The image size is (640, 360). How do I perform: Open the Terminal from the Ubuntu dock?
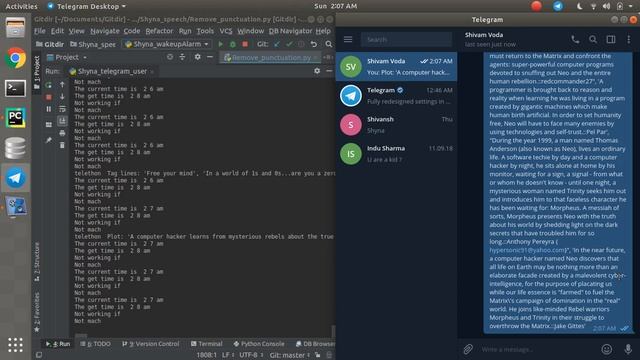pyautogui.click(x=16, y=88)
